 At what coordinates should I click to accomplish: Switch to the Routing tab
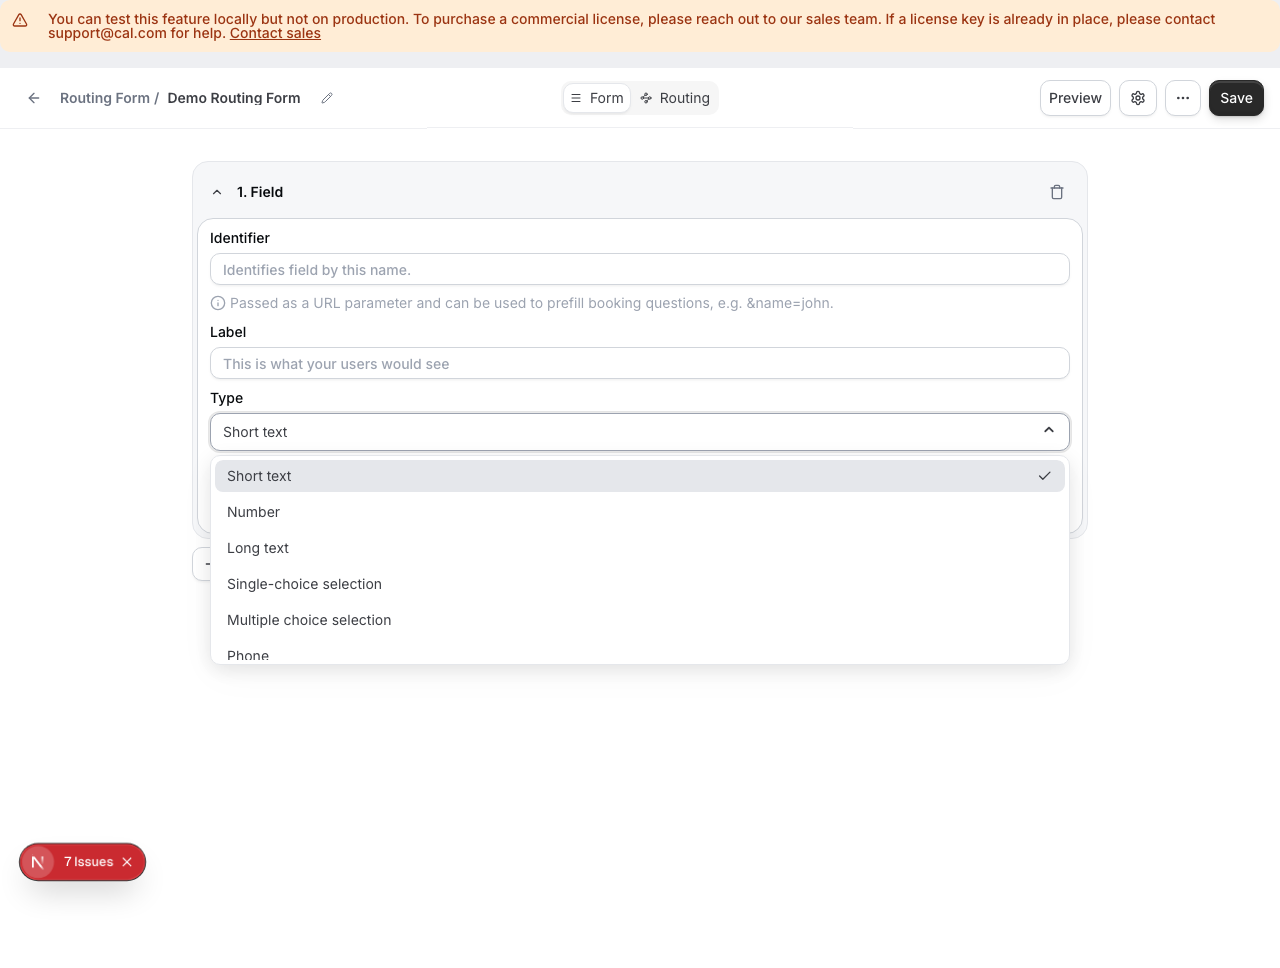(675, 98)
